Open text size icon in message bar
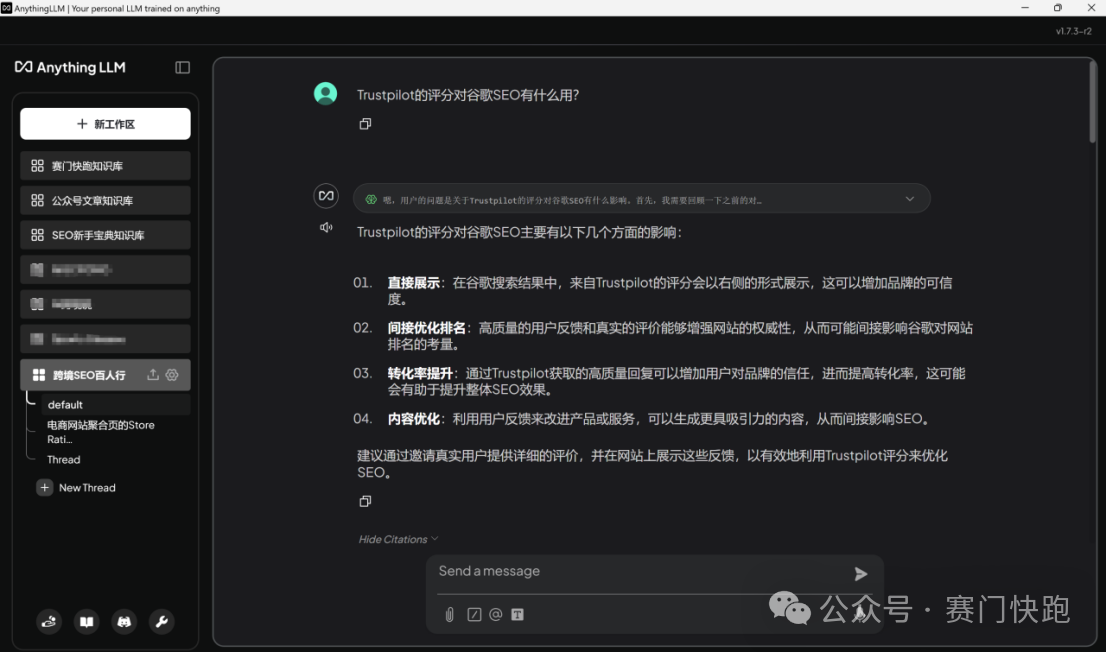The width and height of the screenshot is (1106, 653). 518,615
